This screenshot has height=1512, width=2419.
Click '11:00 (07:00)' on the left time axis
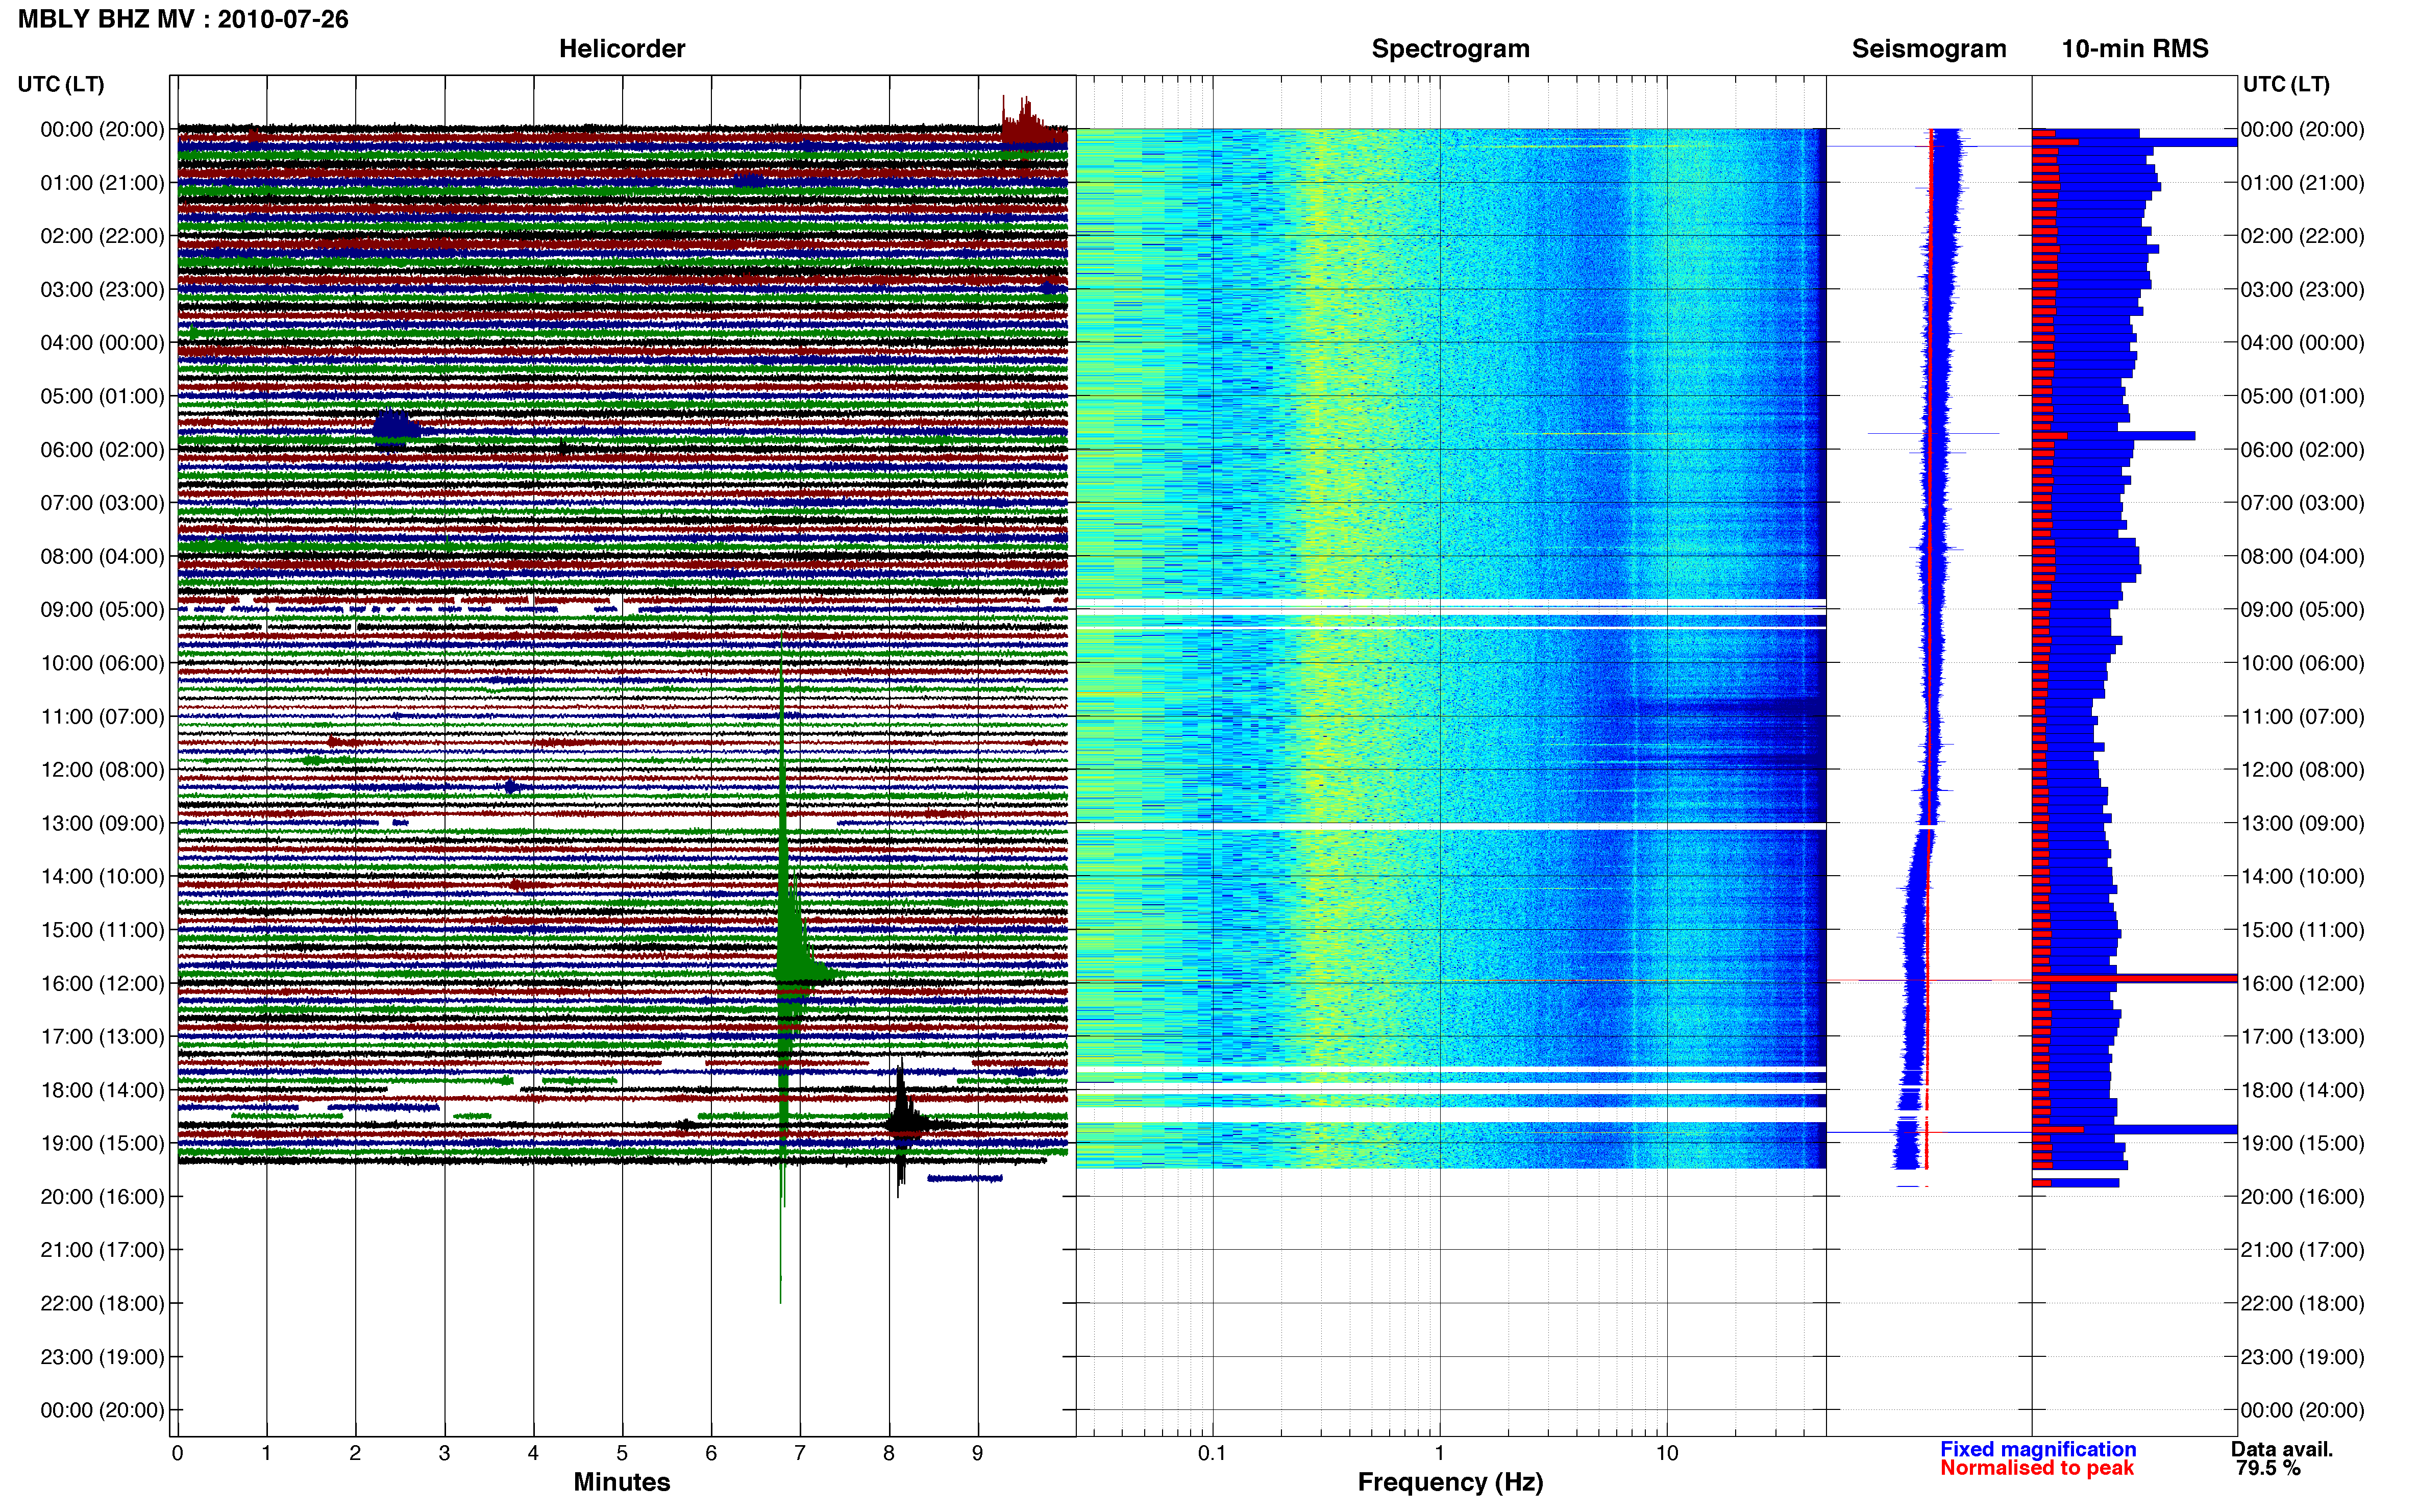point(102,717)
